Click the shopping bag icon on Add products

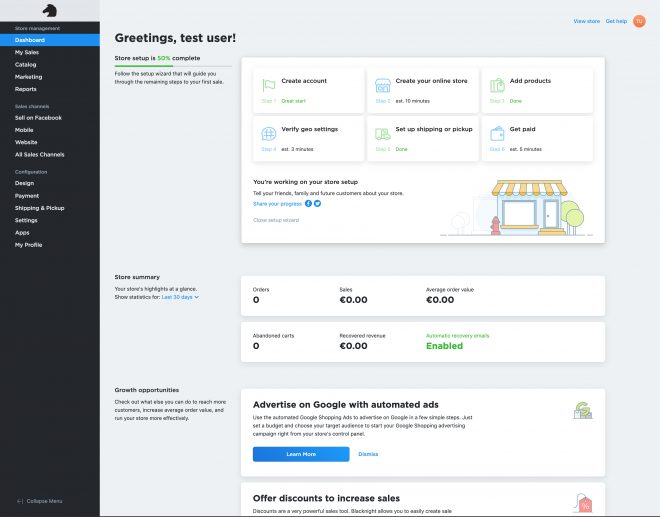pyautogui.click(x=497, y=85)
